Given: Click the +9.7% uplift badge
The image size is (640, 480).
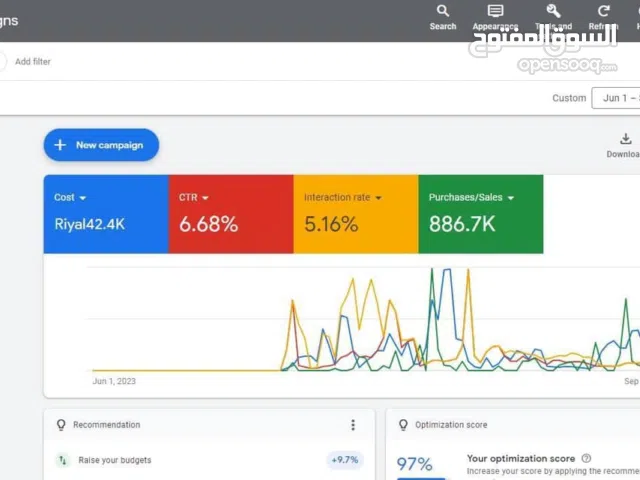Looking at the screenshot, I should pyautogui.click(x=345, y=460).
